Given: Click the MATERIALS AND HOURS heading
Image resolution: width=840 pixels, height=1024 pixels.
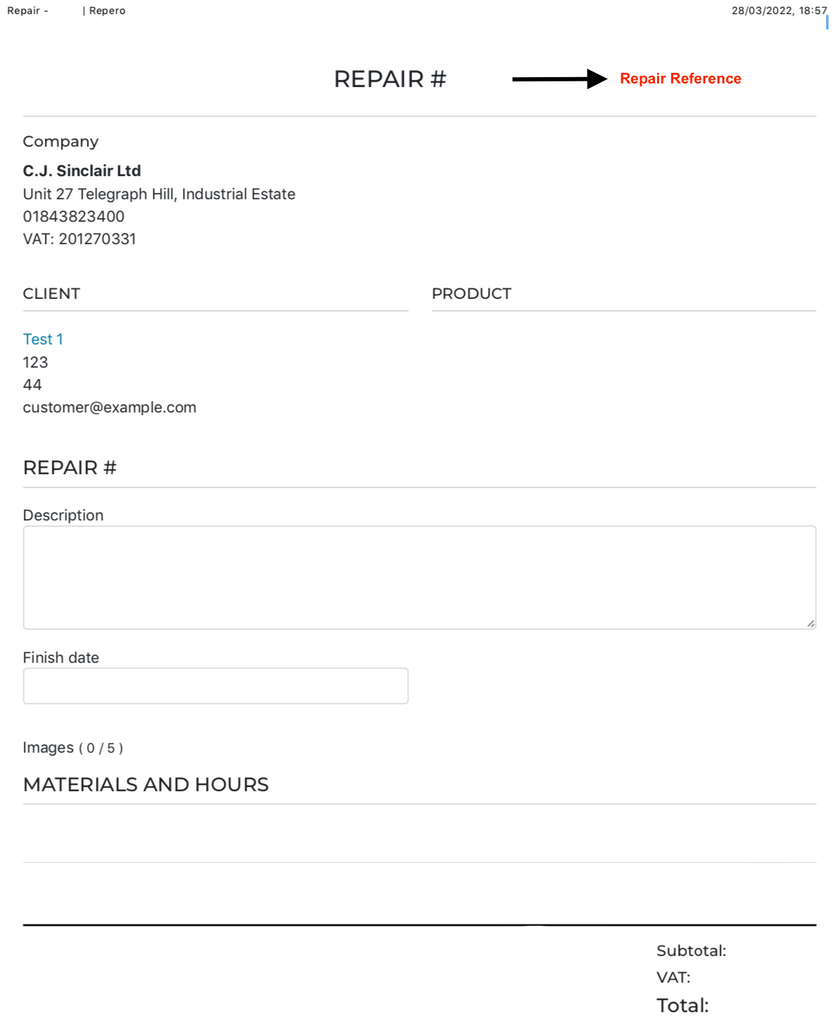Looking at the screenshot, I should click(146, 785).
